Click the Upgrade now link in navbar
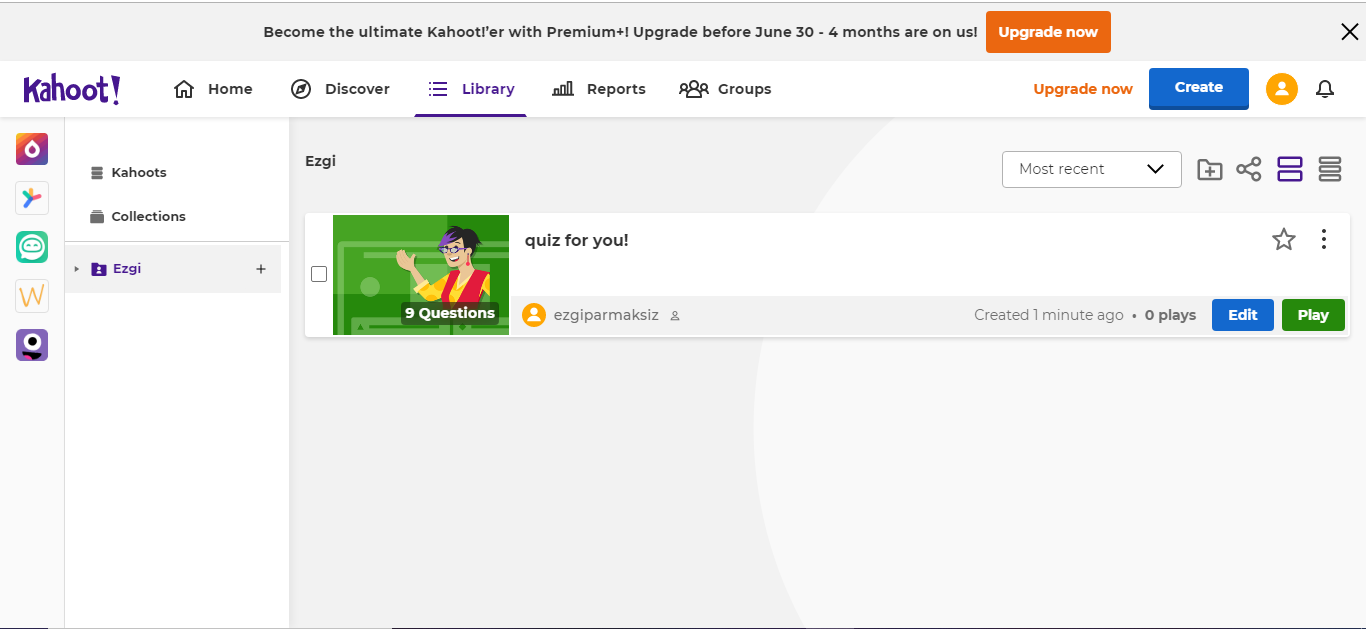Image resolution: width=1366 pixels, height=629 pixels. click(1083, 89)
